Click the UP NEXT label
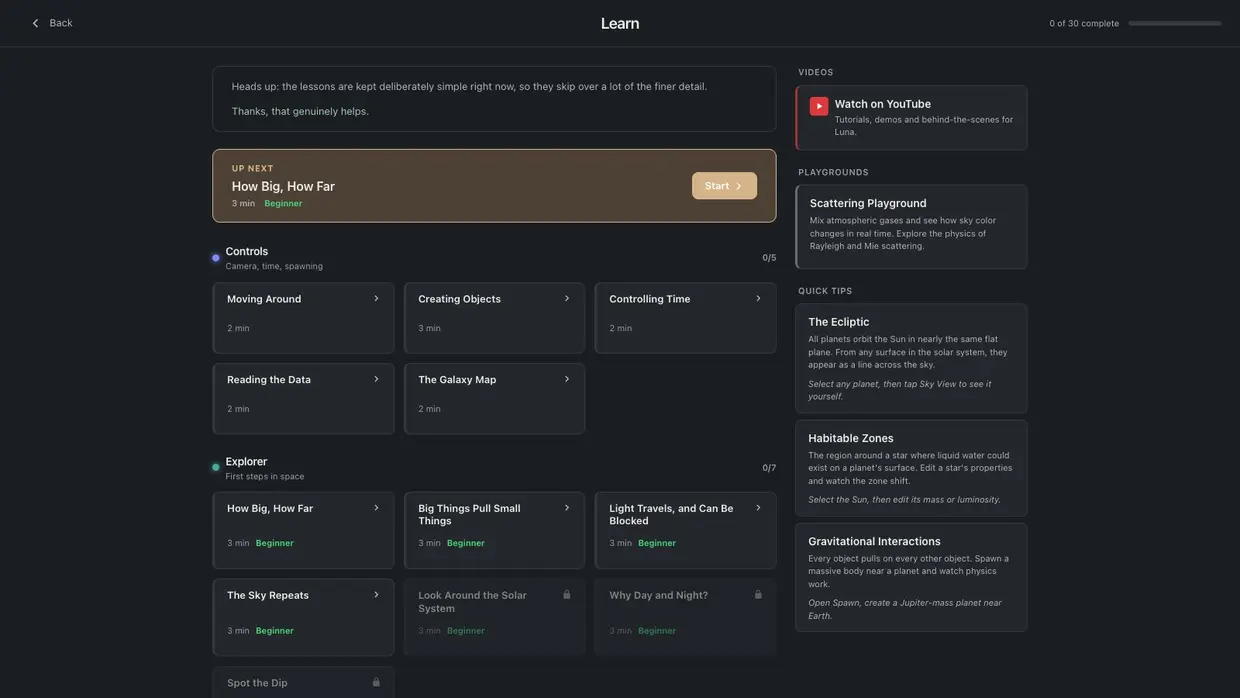 click(x=253, y=168)
